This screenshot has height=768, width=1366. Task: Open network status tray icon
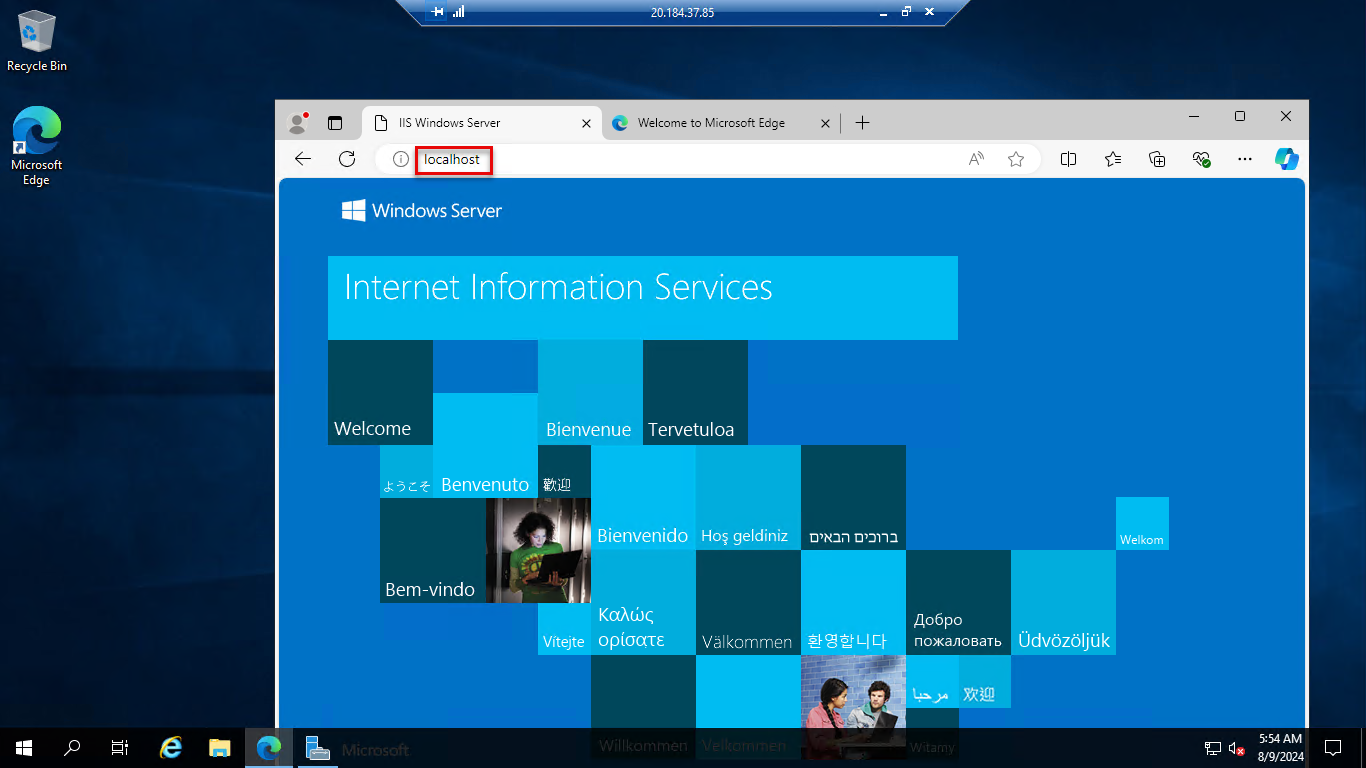[x=1212, y=748]
